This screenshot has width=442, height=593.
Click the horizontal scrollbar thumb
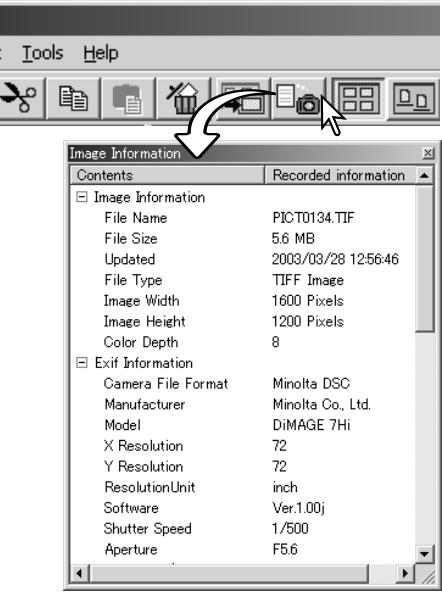point(229,573)
